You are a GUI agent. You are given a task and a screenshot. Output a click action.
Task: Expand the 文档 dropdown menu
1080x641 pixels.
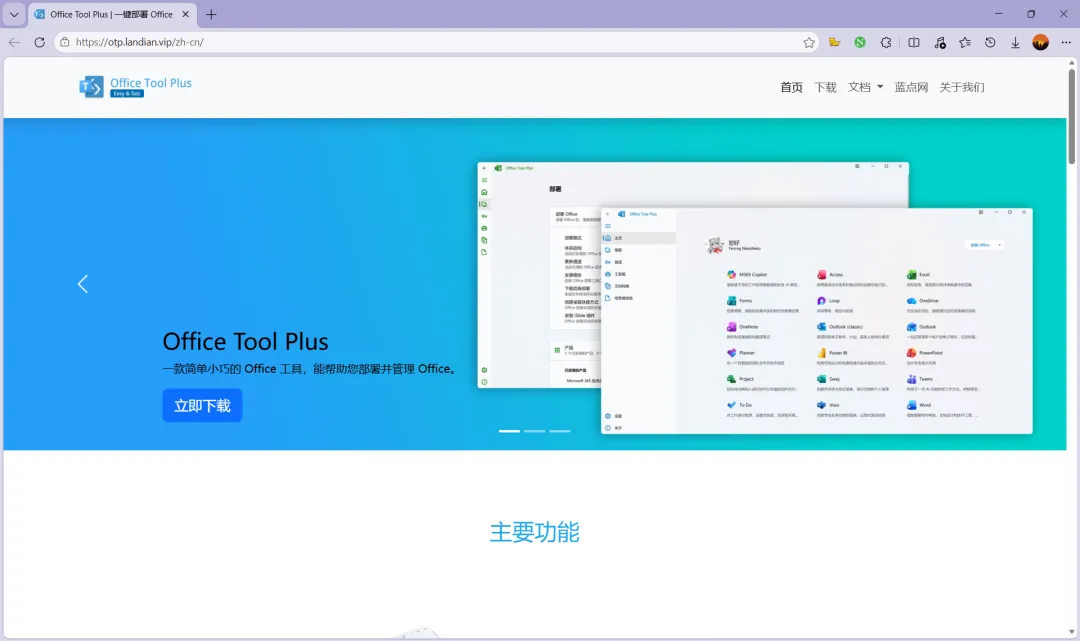click(865, 87)
